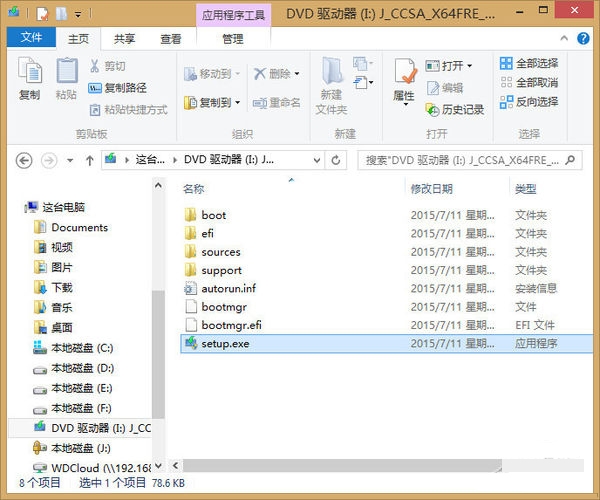Open the Open (打开) dropdown button
600x500 pixels.
[x=448, y=66]
